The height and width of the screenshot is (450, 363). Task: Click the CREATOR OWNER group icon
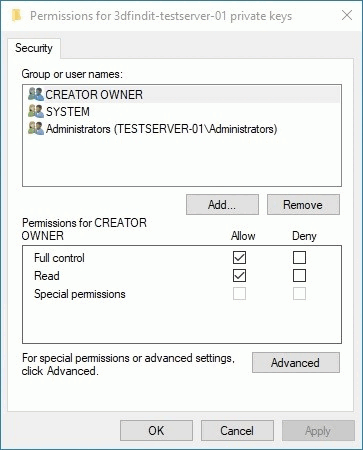click(x=36, y=94)
